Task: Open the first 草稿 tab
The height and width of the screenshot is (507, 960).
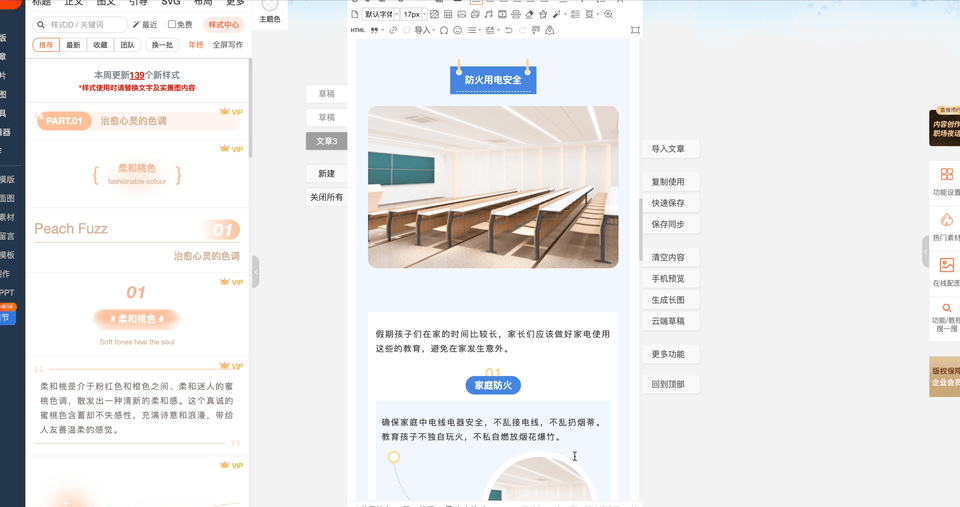Action: coord(326,94)
